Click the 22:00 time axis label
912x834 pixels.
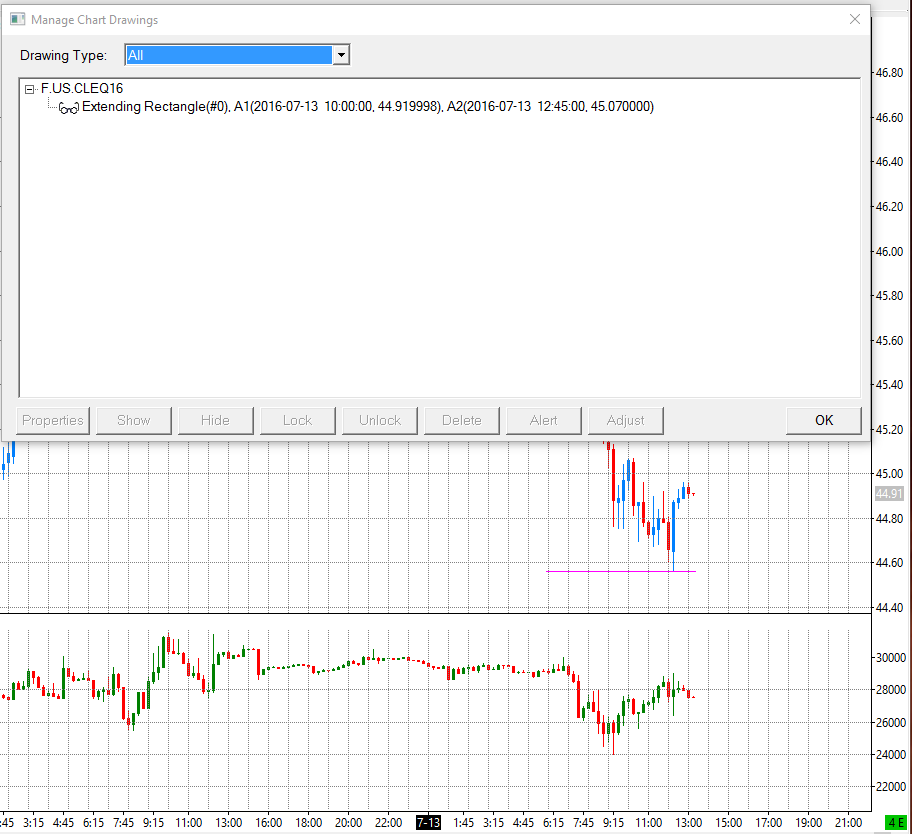[389, 823]
